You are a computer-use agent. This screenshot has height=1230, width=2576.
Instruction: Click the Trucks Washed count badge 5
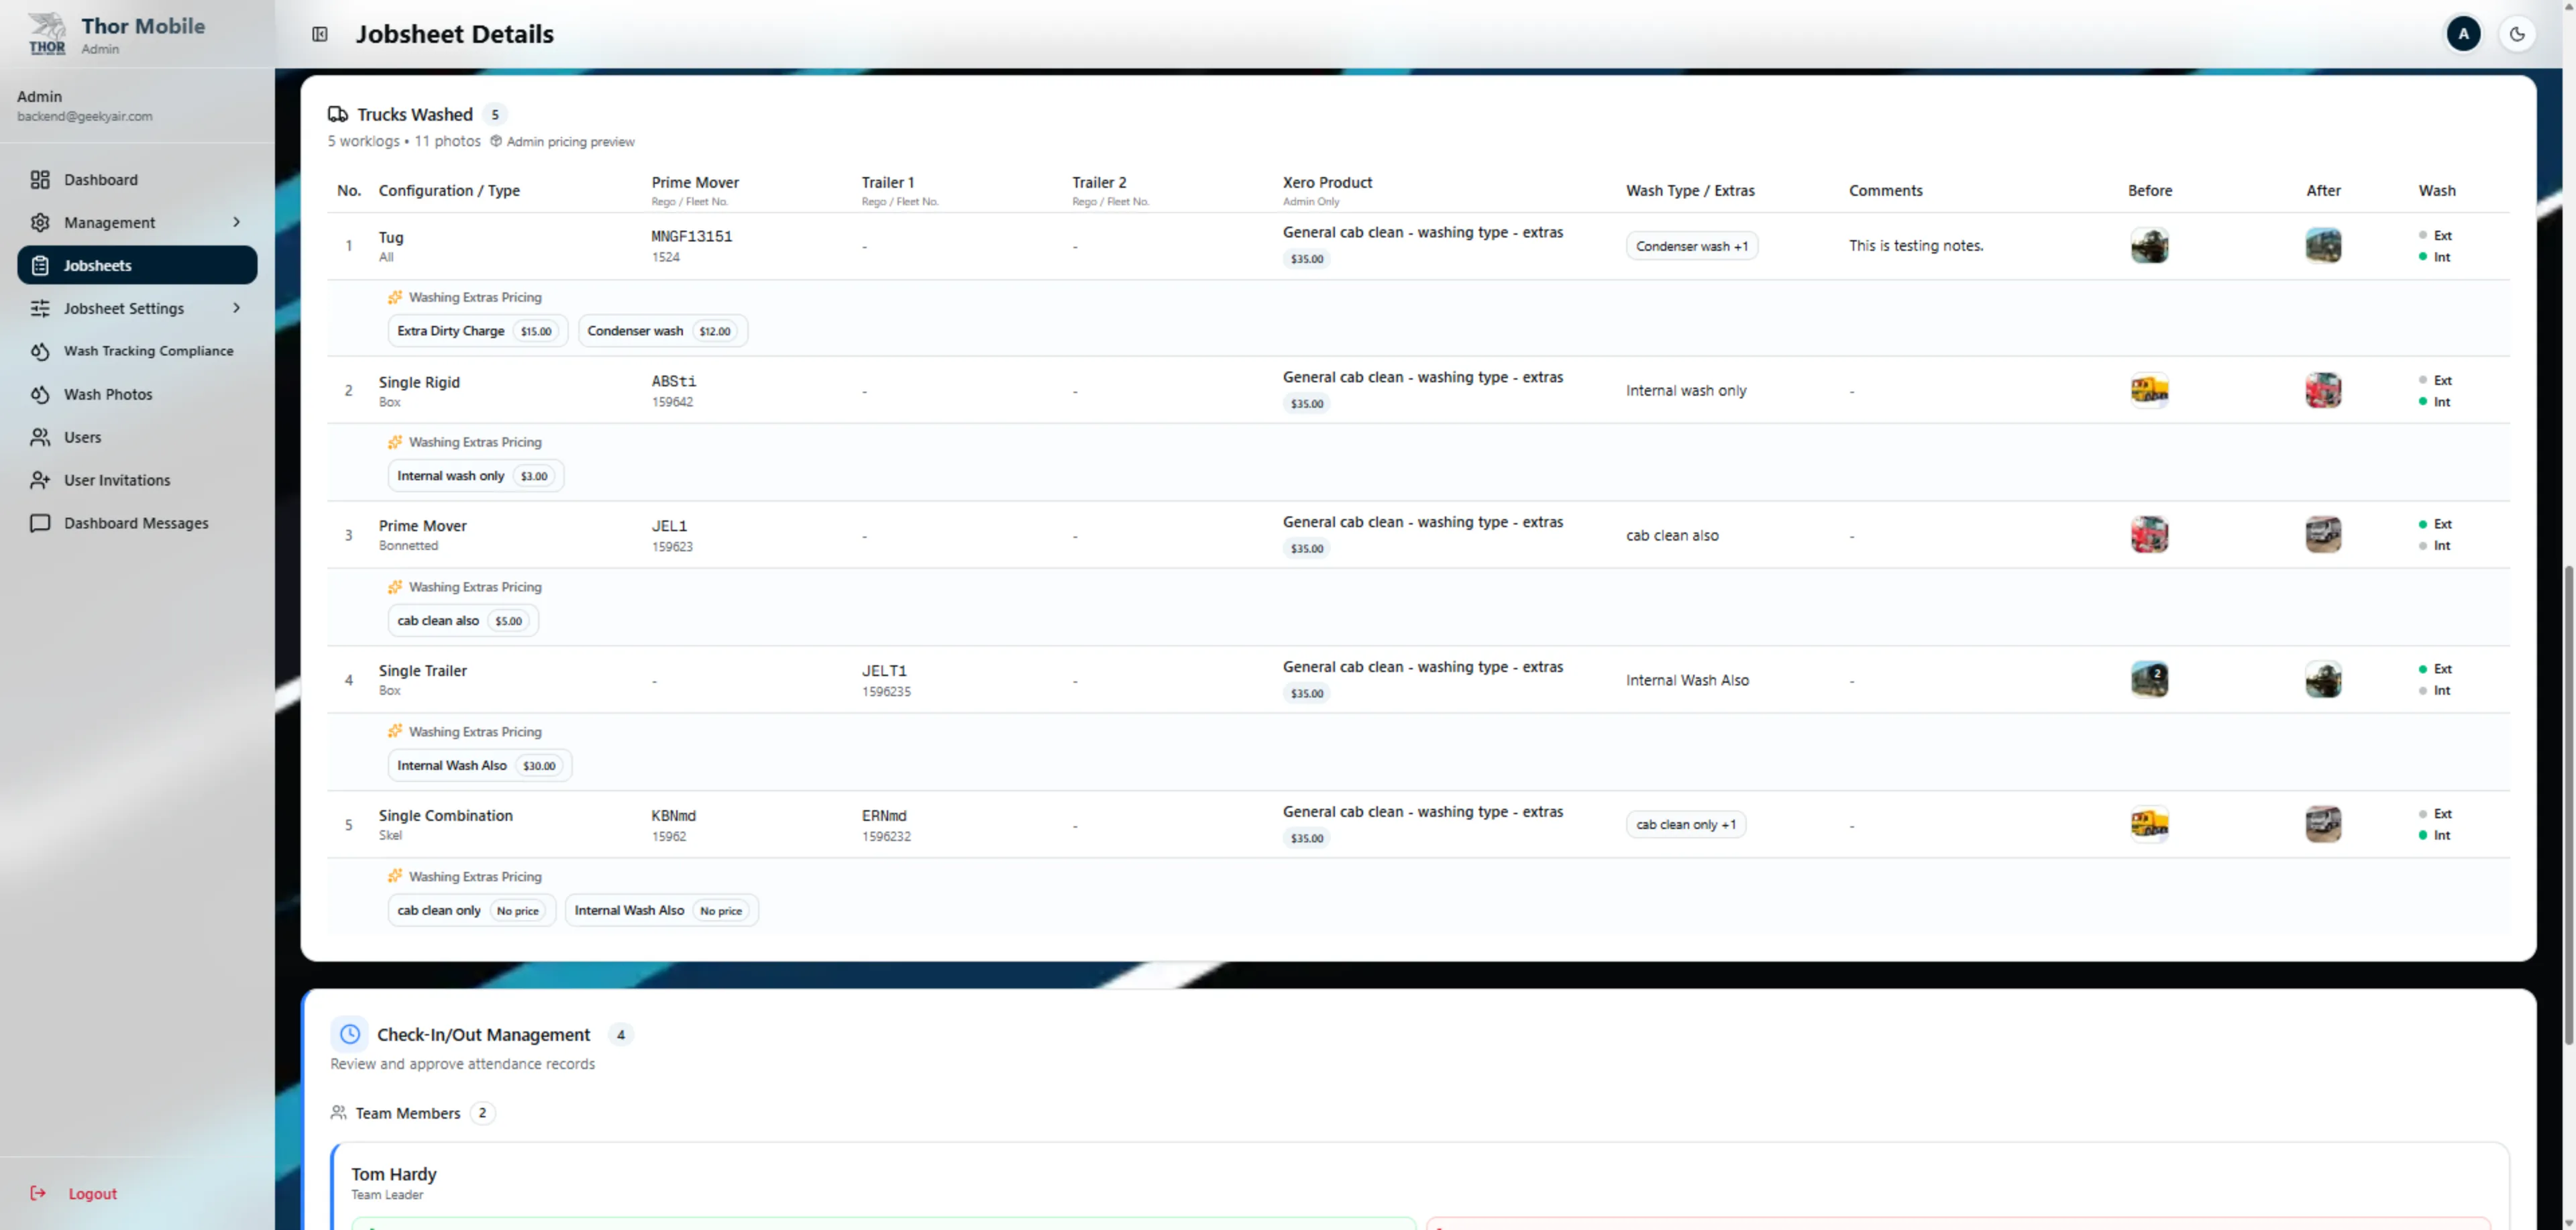point(495,115)
